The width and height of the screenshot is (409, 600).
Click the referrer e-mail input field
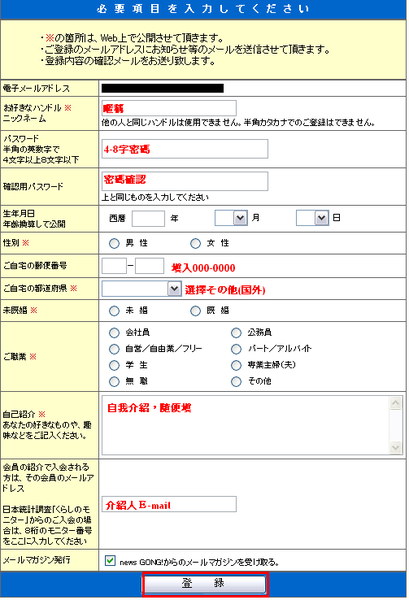pos(169,504)
